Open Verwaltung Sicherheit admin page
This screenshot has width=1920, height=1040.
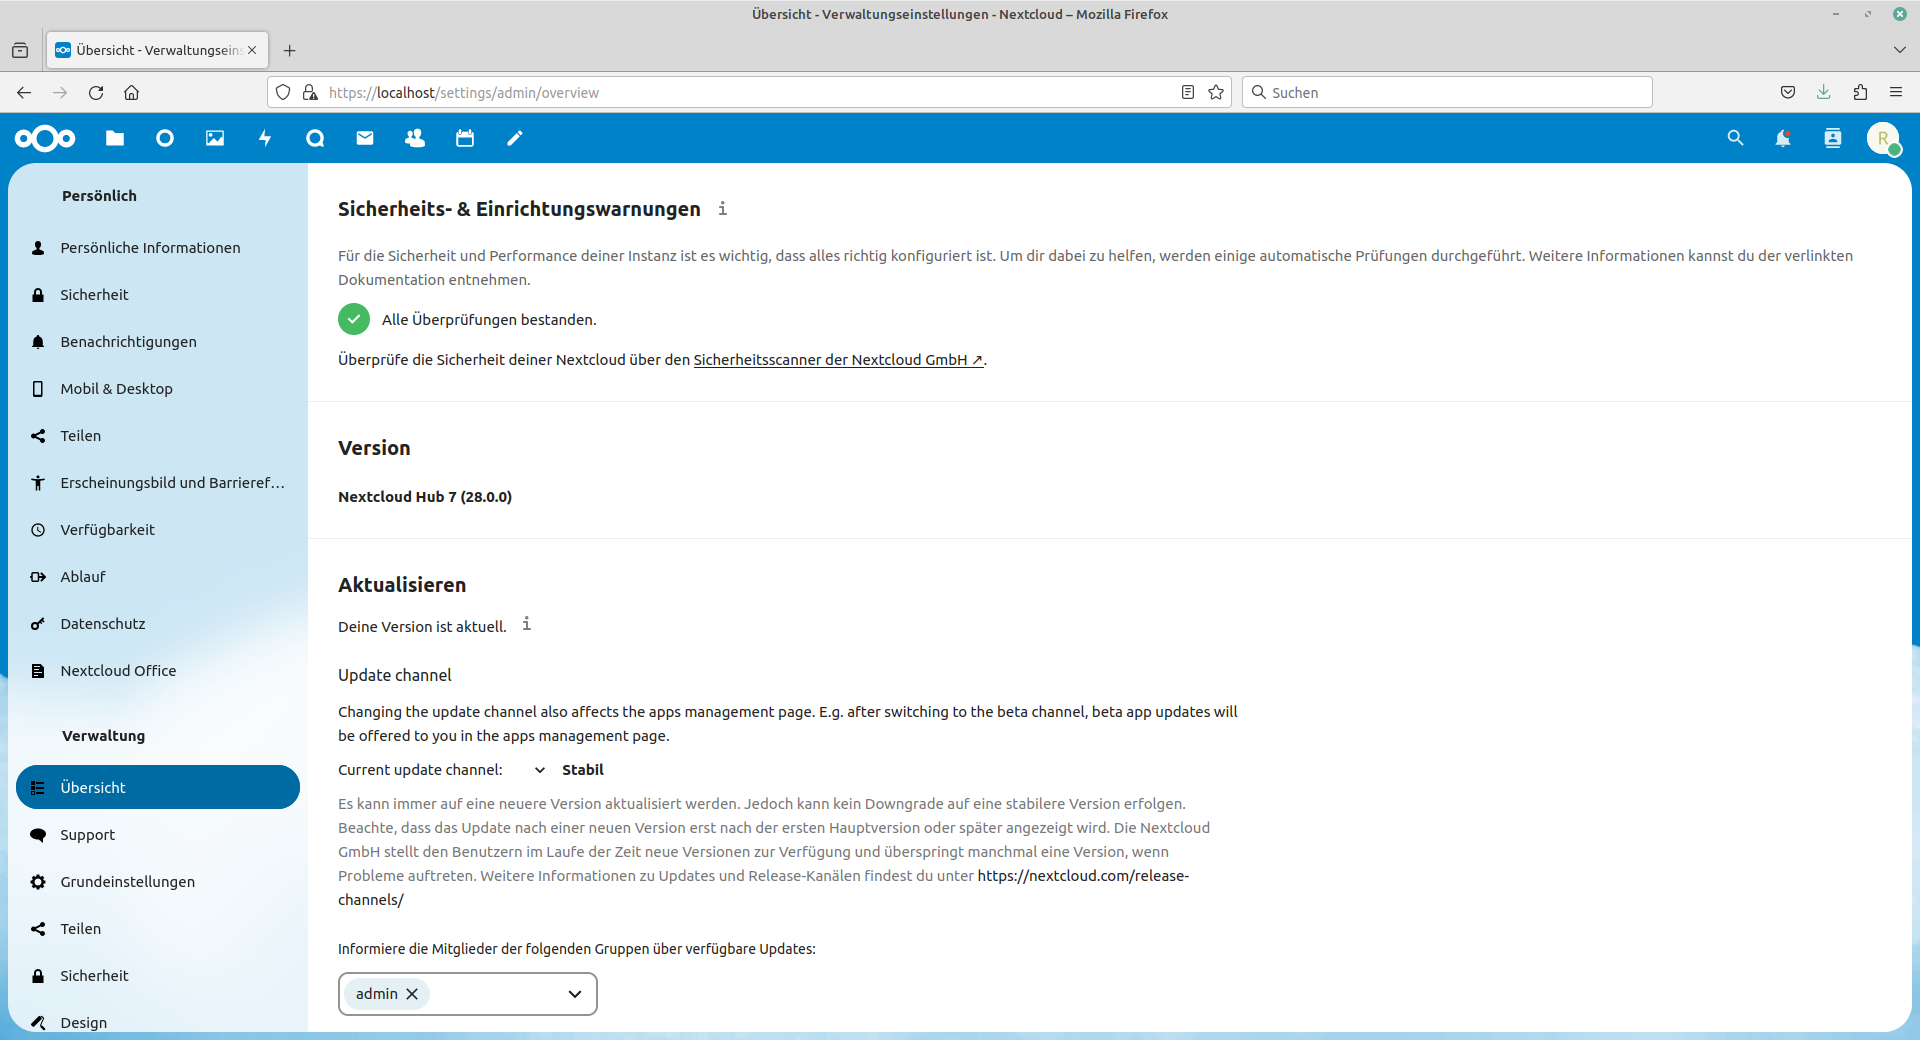click(158, 976)
